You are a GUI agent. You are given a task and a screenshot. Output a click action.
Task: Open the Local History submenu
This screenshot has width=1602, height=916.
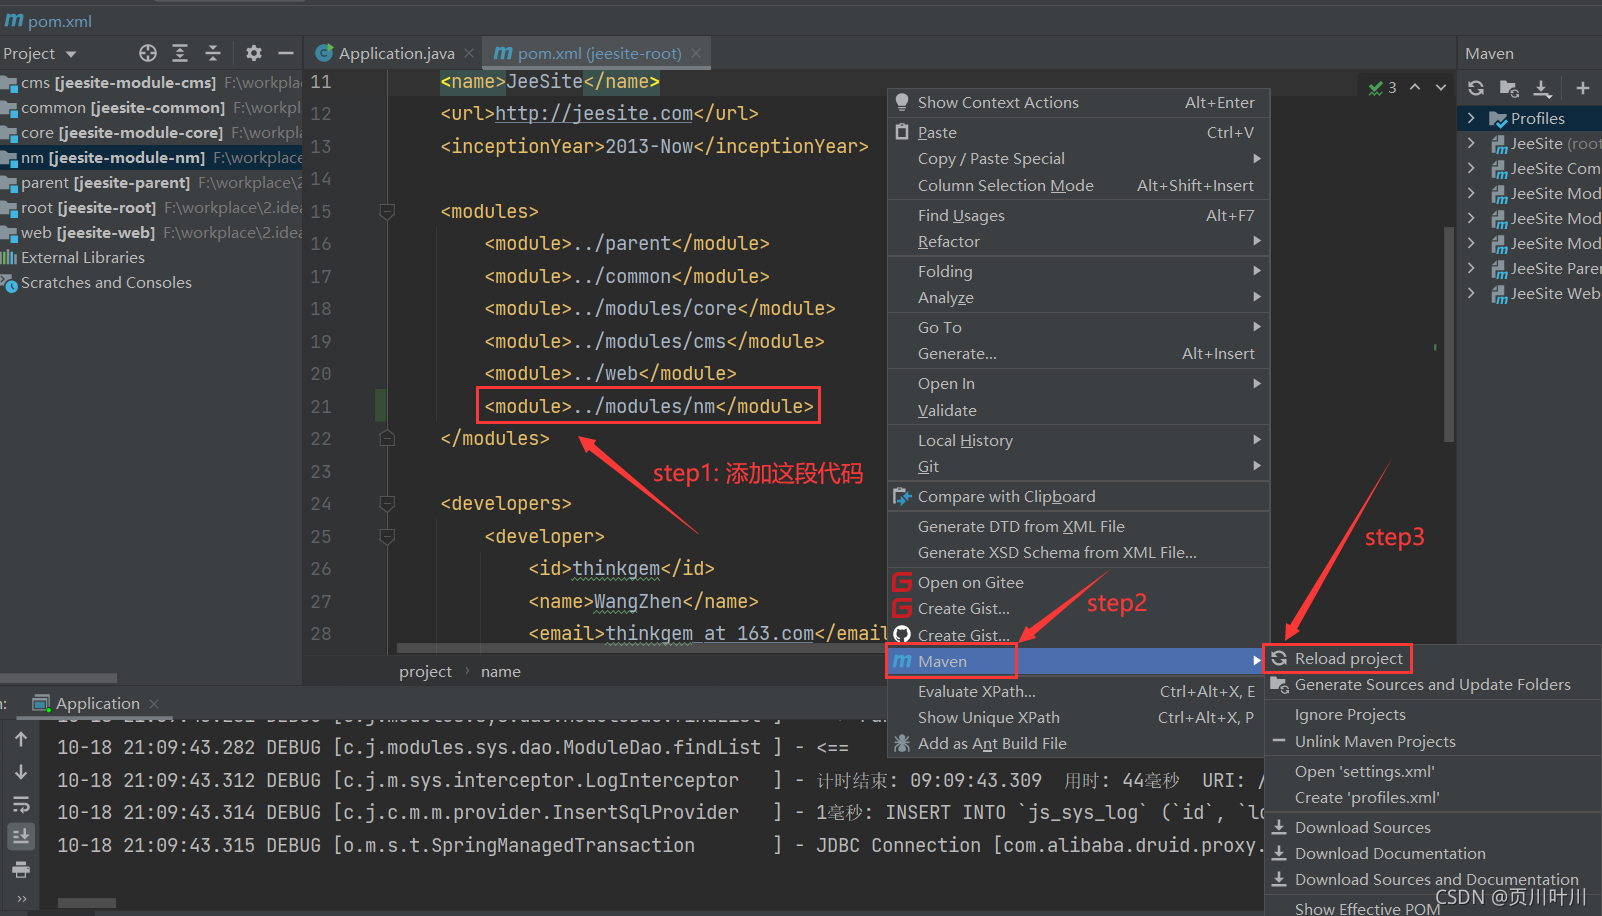[1078, 440]
